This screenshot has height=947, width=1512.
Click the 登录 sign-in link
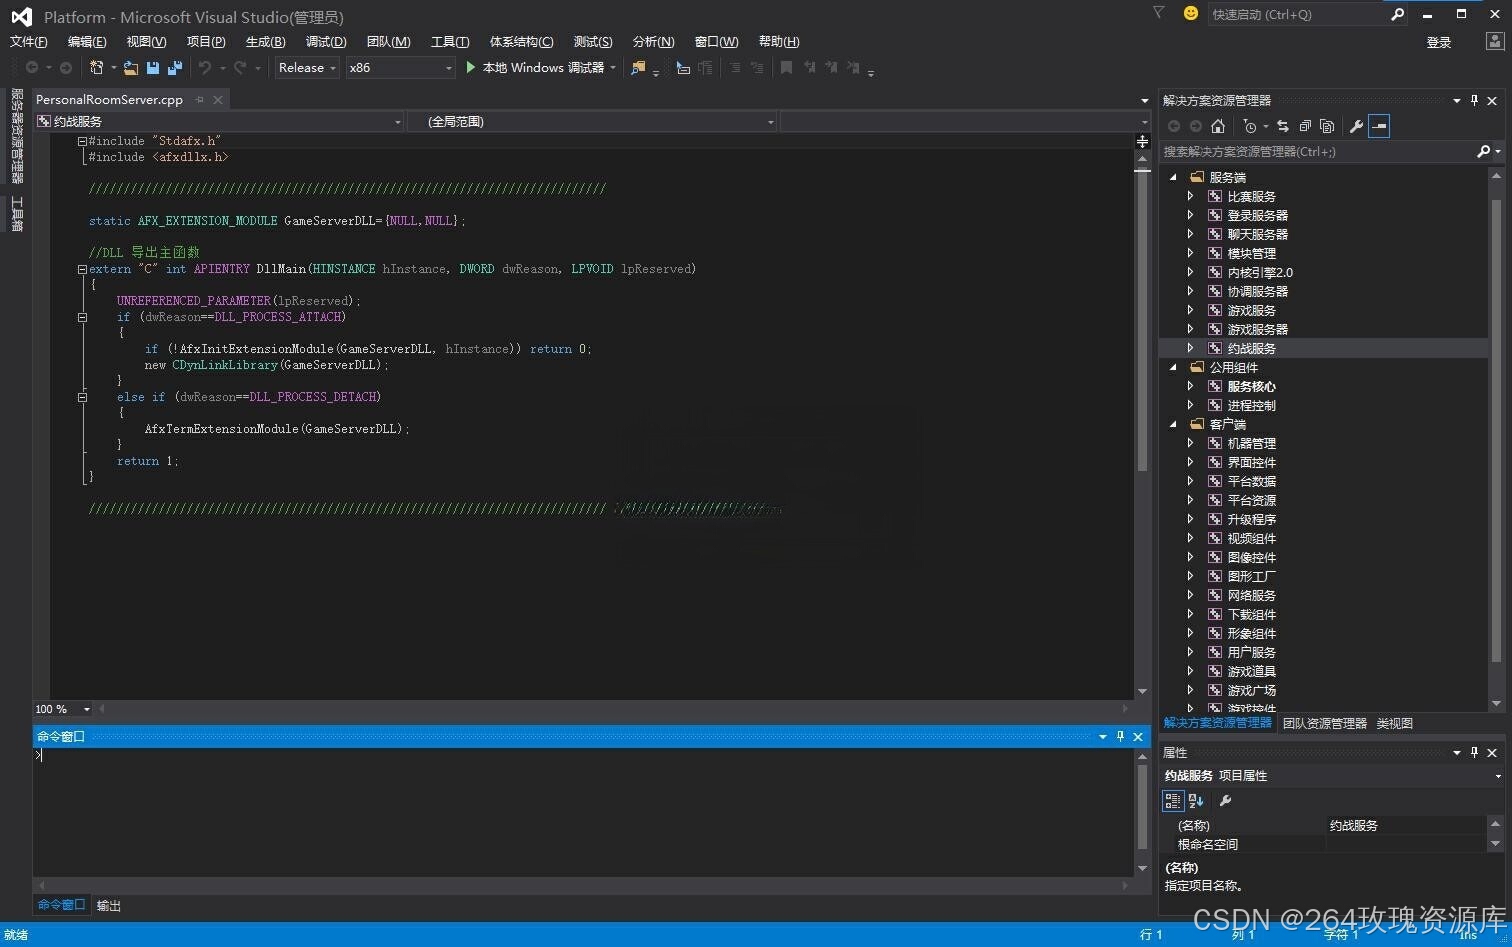1439,42
